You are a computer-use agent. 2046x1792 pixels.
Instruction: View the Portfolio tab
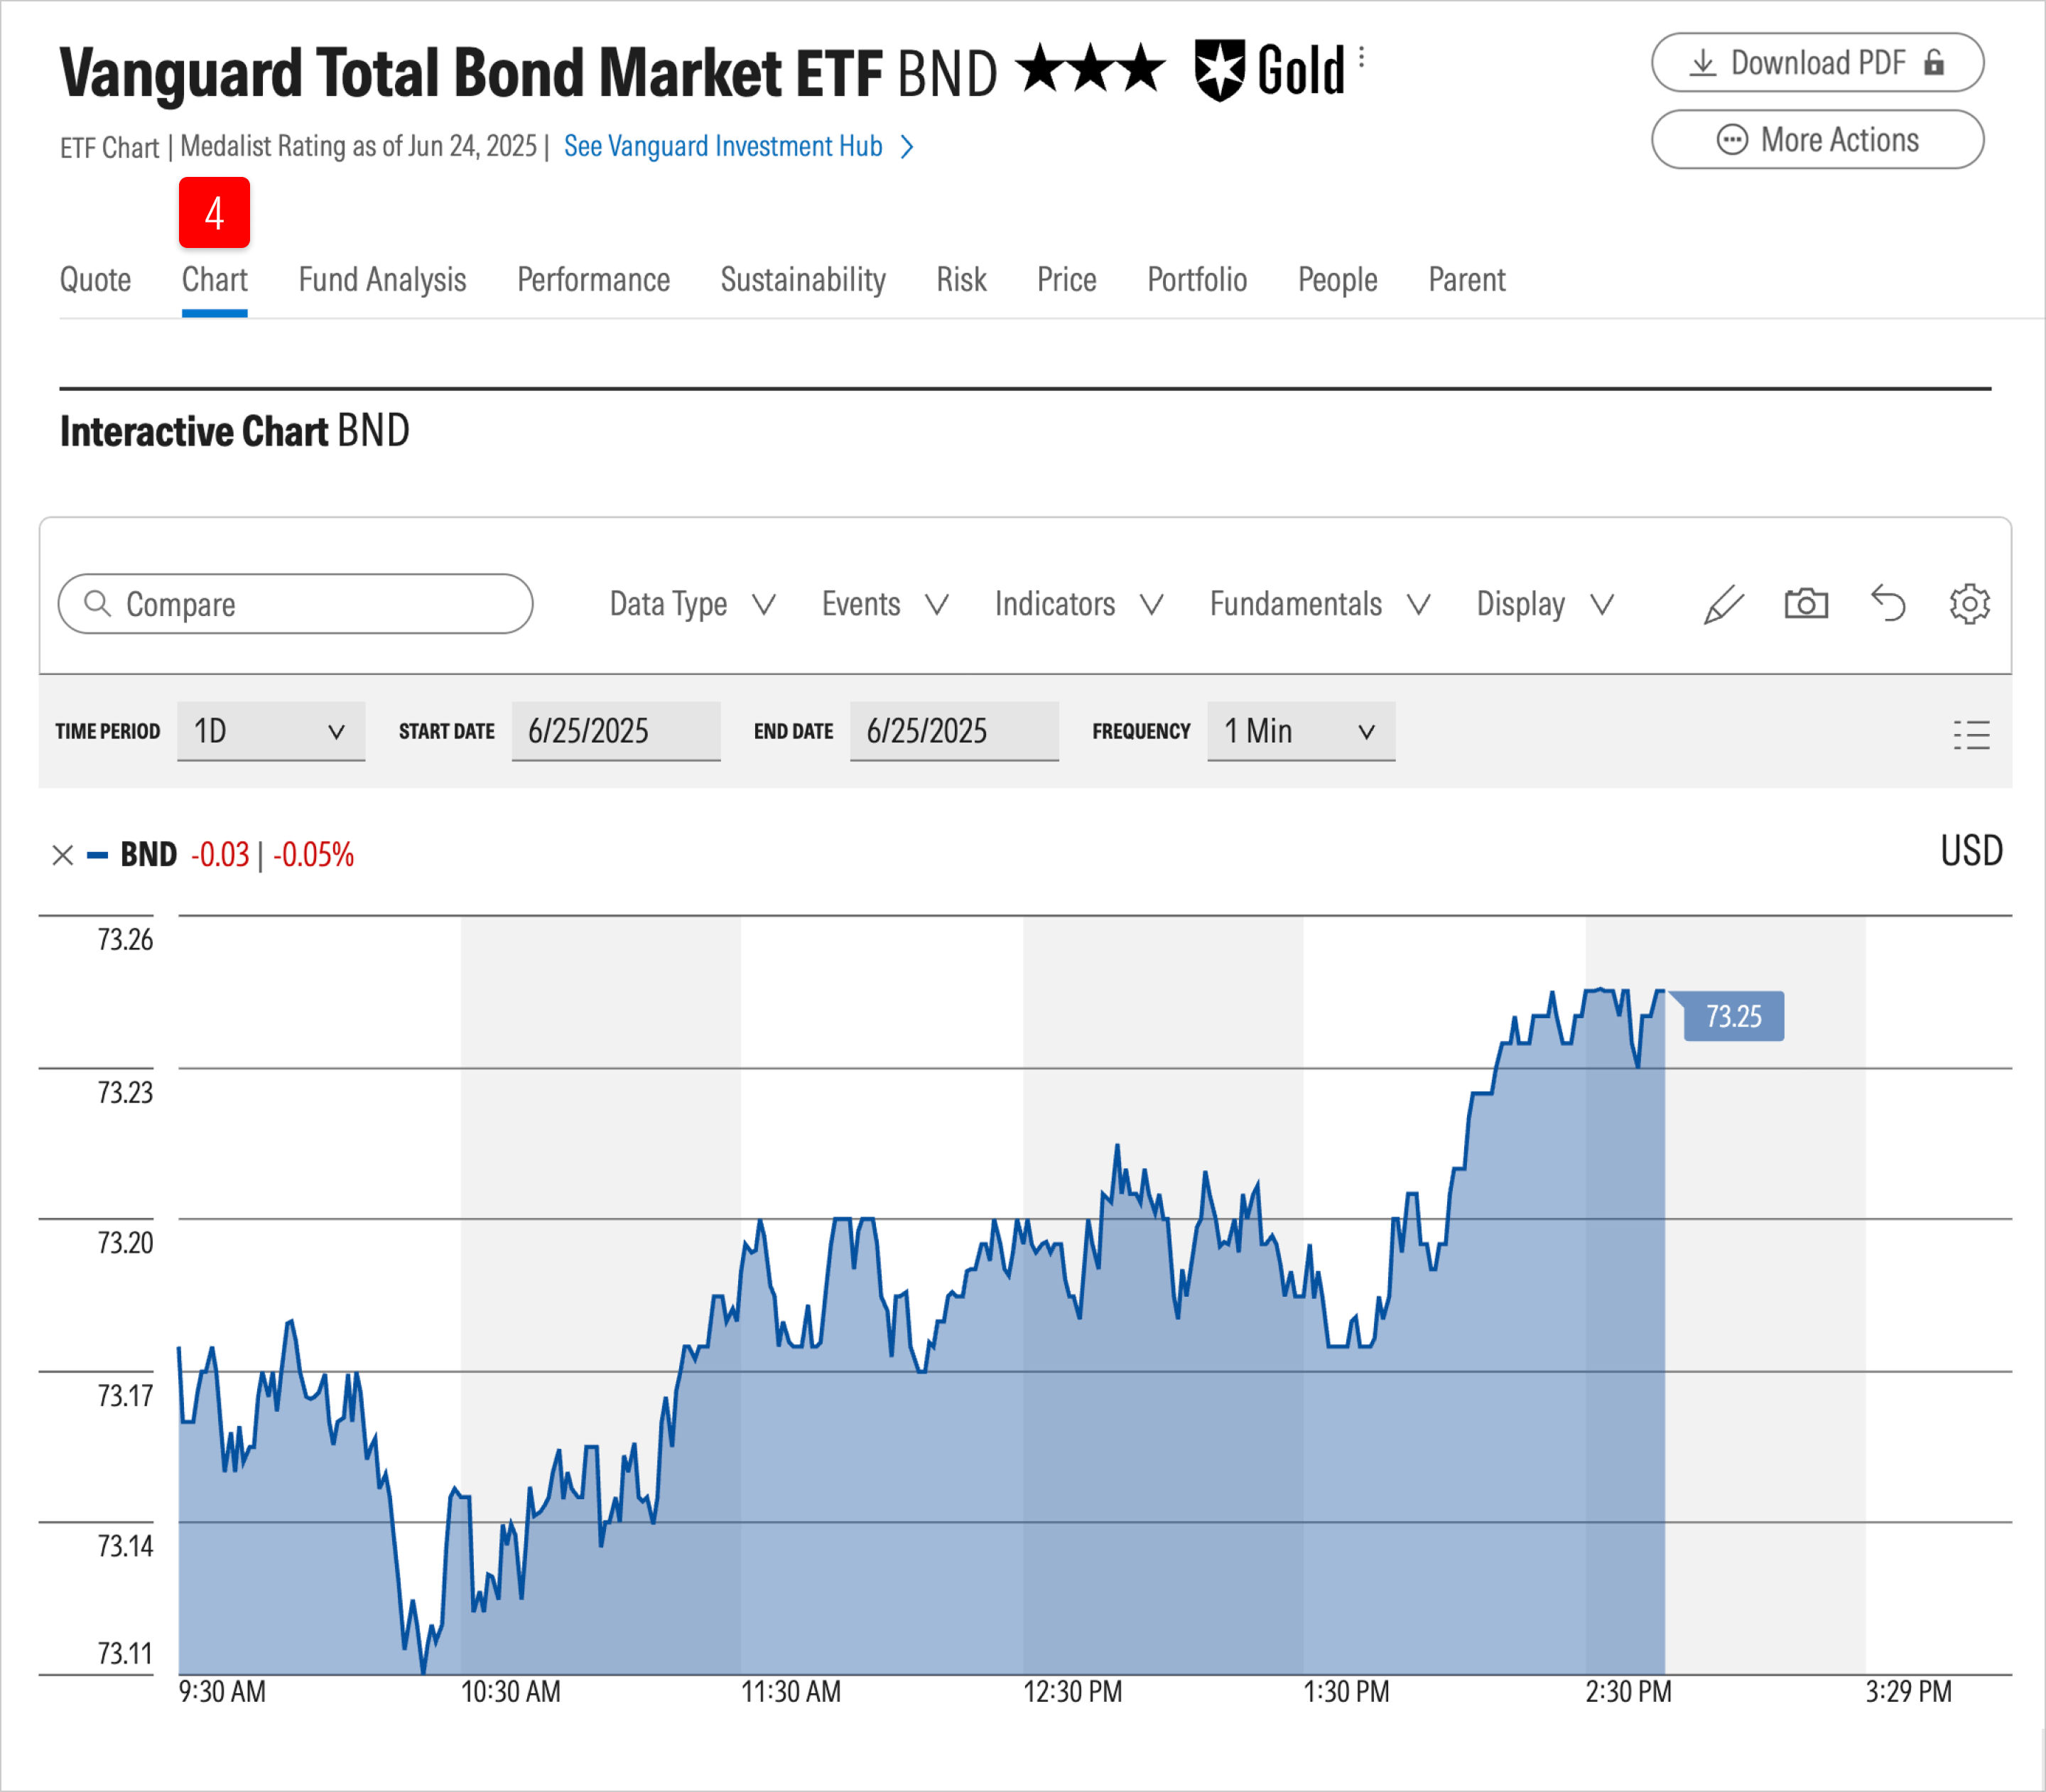(1197, 280)
